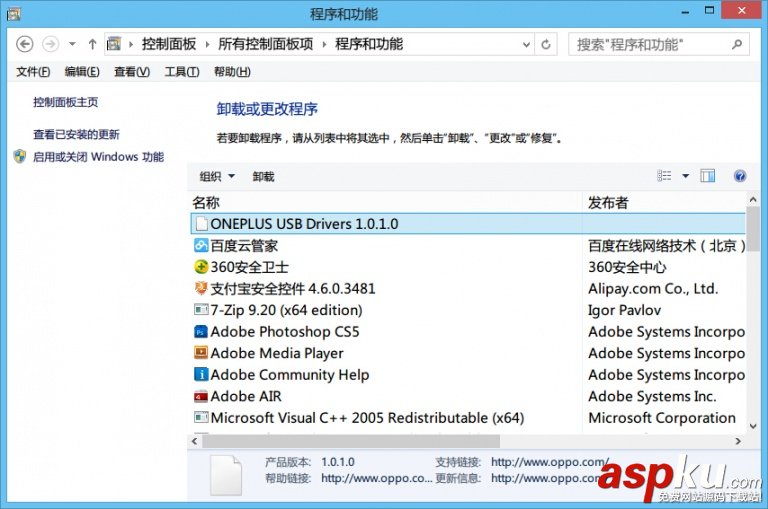The width and height of the screenshot is (768, 509).
Task: Open the 查看(V) menu
Action: click(132, 72)
